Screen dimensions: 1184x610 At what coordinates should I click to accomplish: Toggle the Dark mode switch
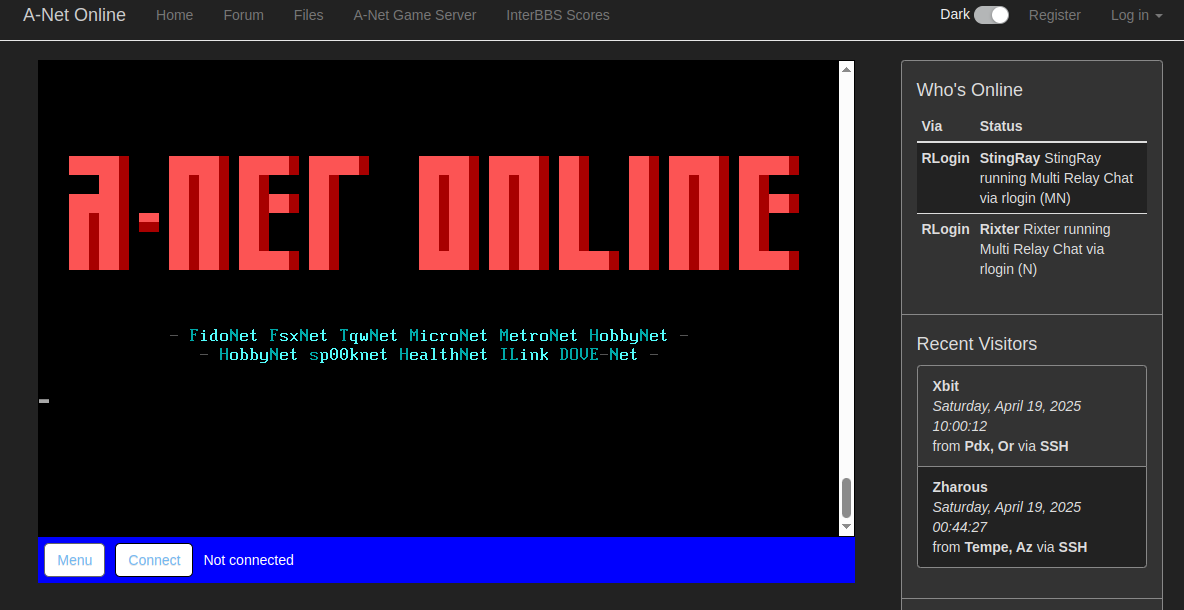(x=991, y=15)
